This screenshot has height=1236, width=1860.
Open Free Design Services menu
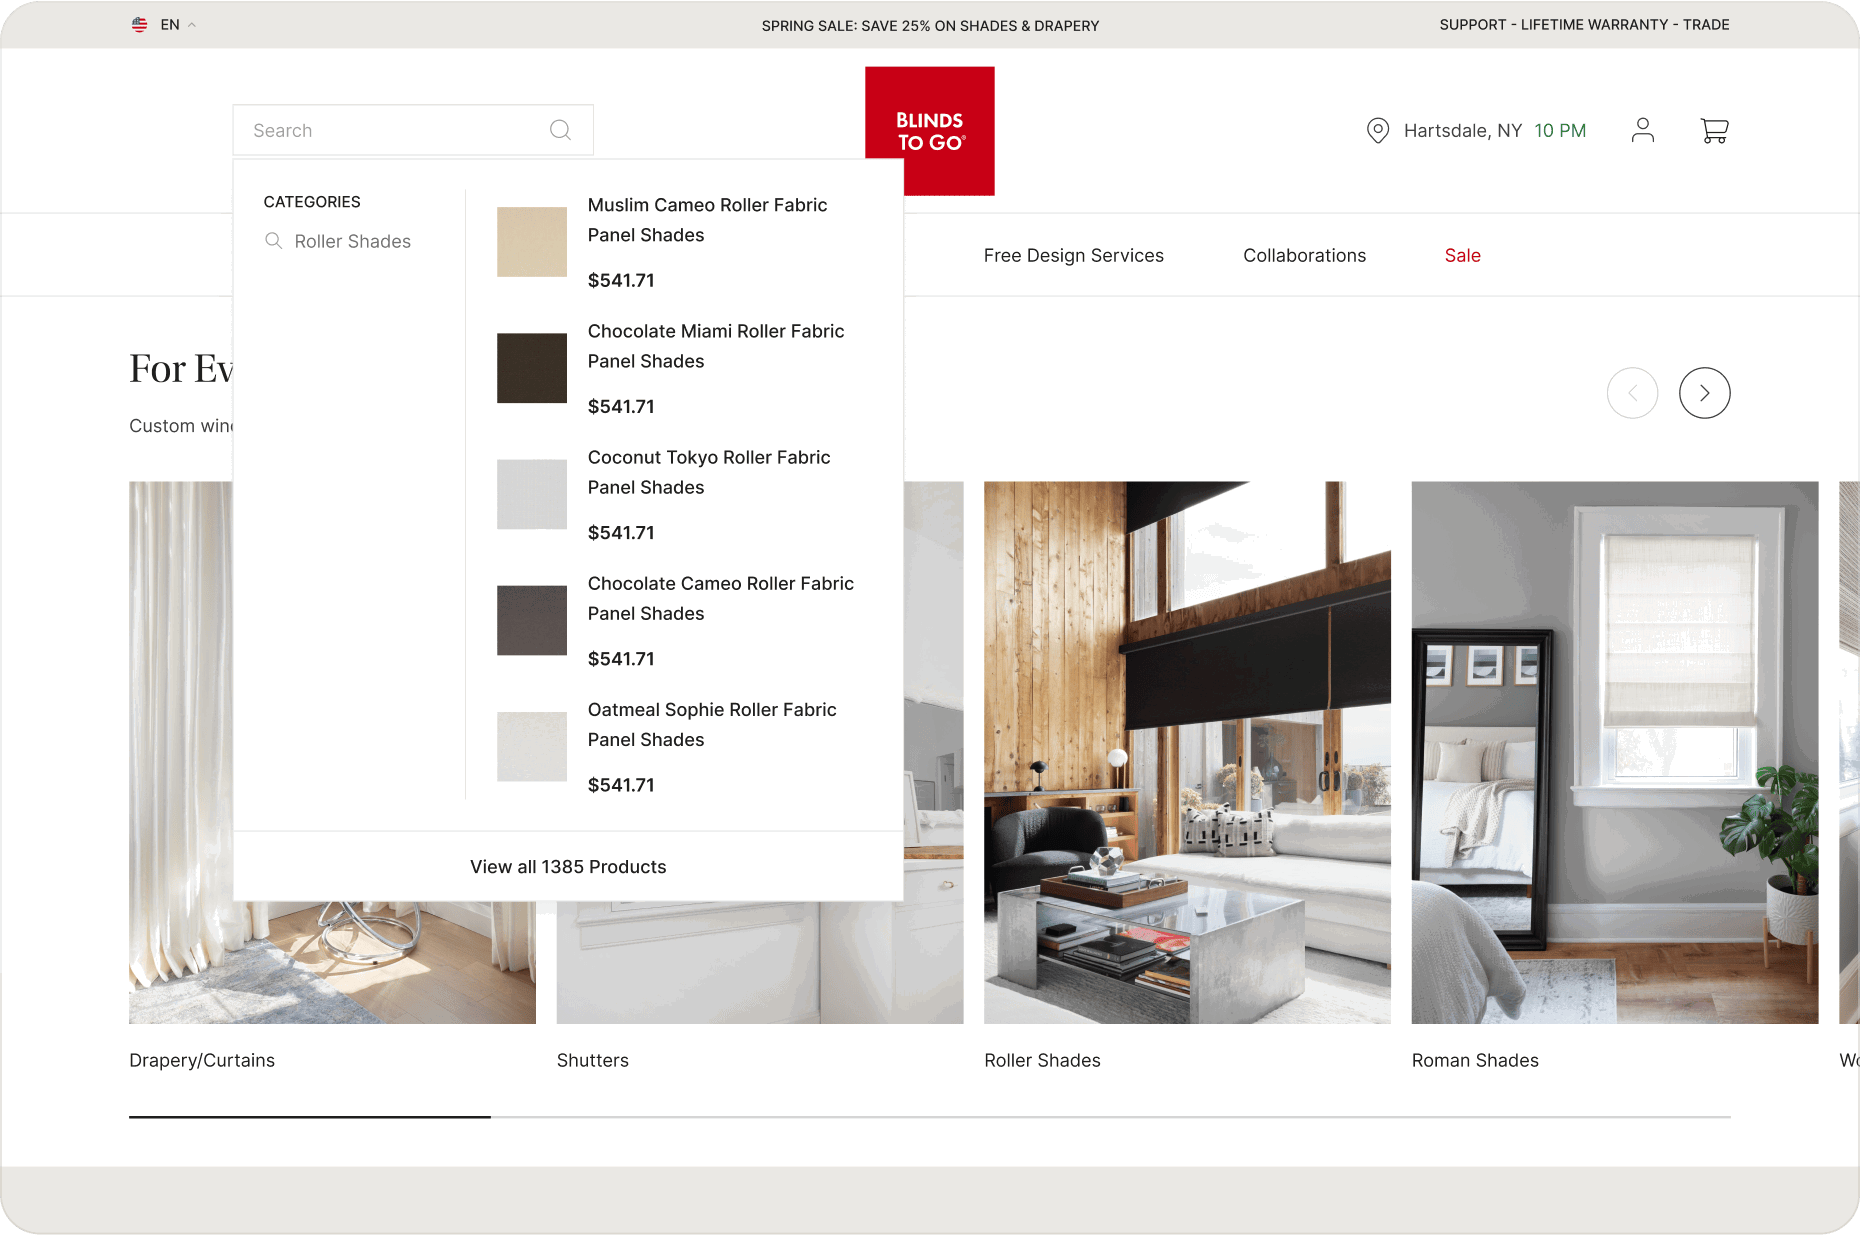coord(1073,255)
